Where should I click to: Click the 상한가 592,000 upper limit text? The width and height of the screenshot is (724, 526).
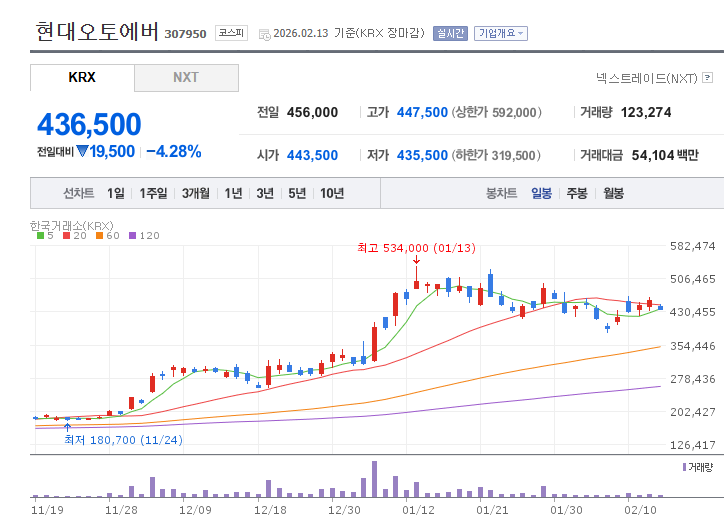496,112
